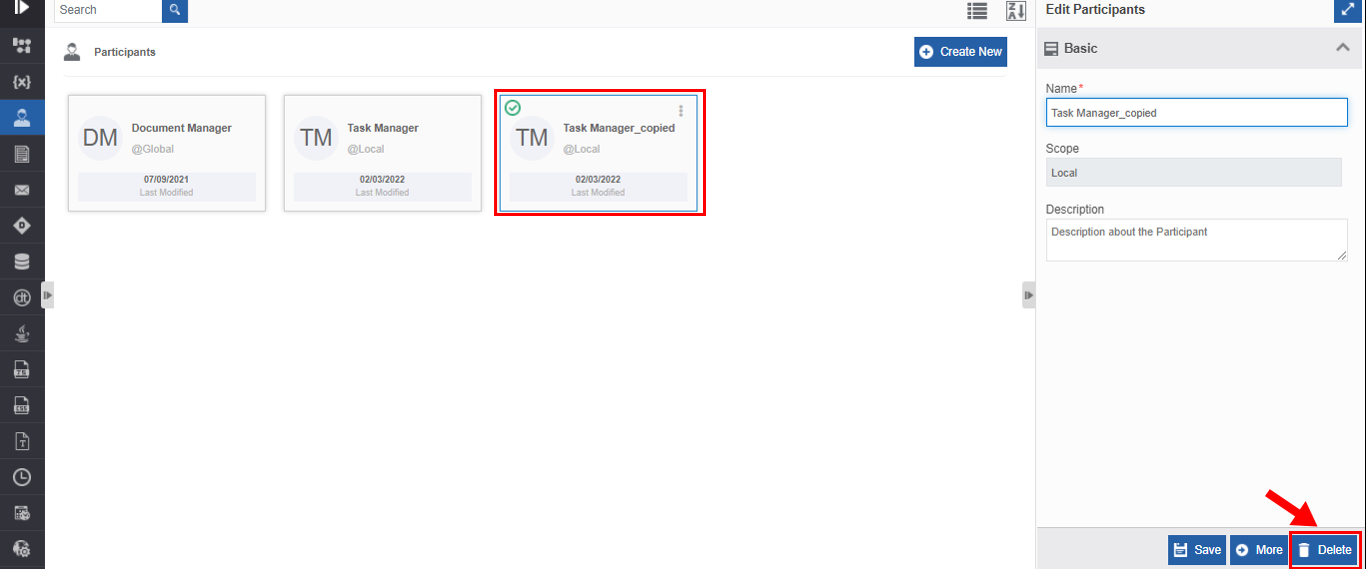The height and width of the screenshot is (569, 1366).
Task: Open the variables {x} sidebar icon
Action: pos(21,82)
